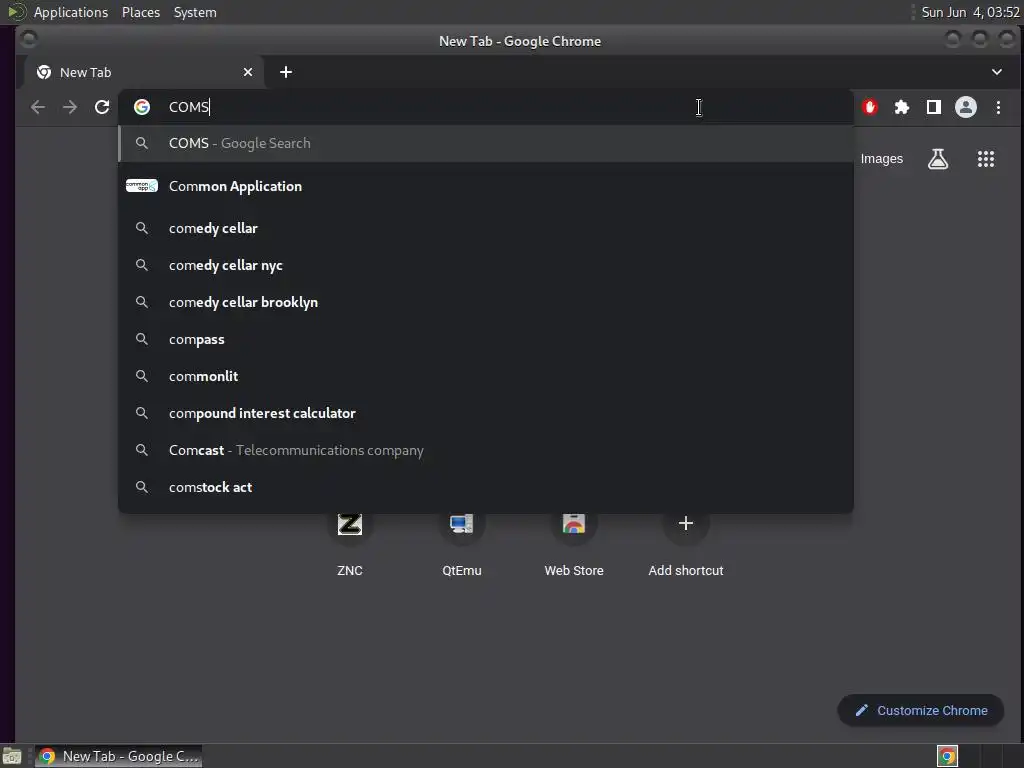This screenshot has width=1024, height=768.
Task: Click search icon beside comstock act
Action: pyautogui.click(x=142, y=487)
